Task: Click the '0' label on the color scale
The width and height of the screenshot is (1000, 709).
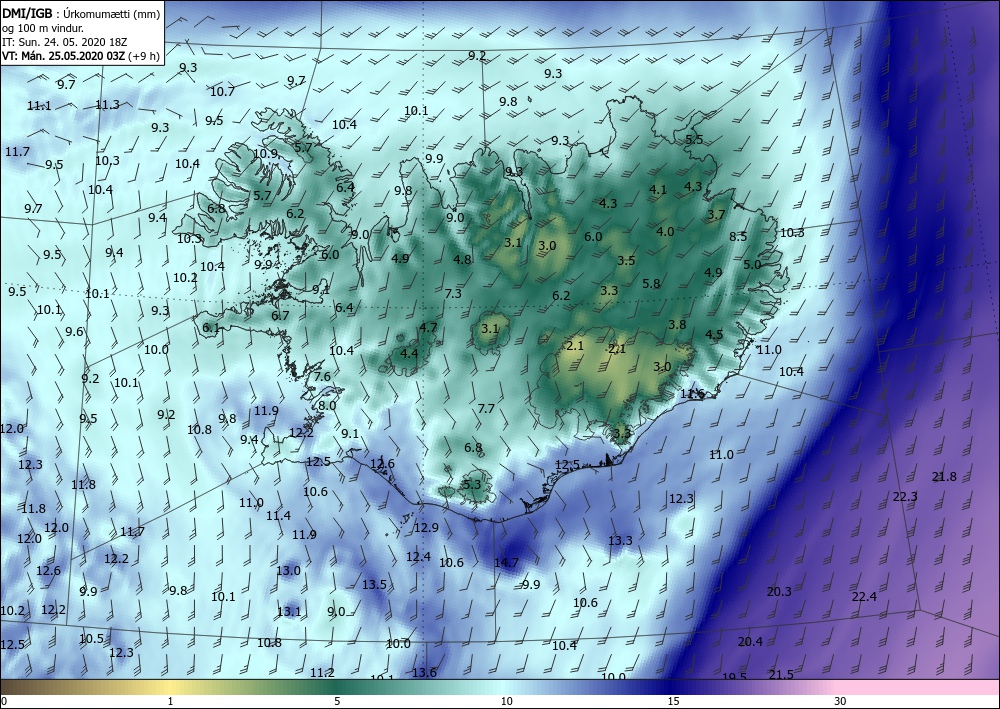Action: point(4,701)
